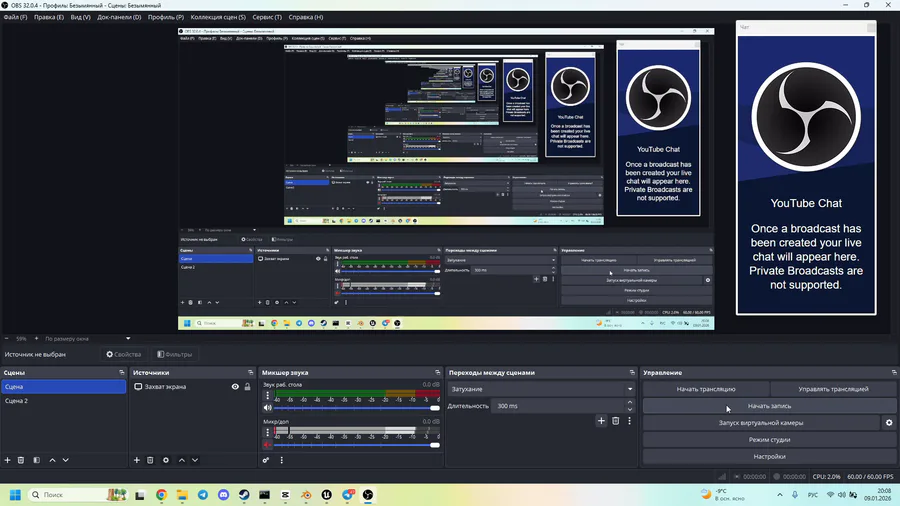Open audio mixer menu dots at panel bottom
900x506 pixels.
pos(281,460)
